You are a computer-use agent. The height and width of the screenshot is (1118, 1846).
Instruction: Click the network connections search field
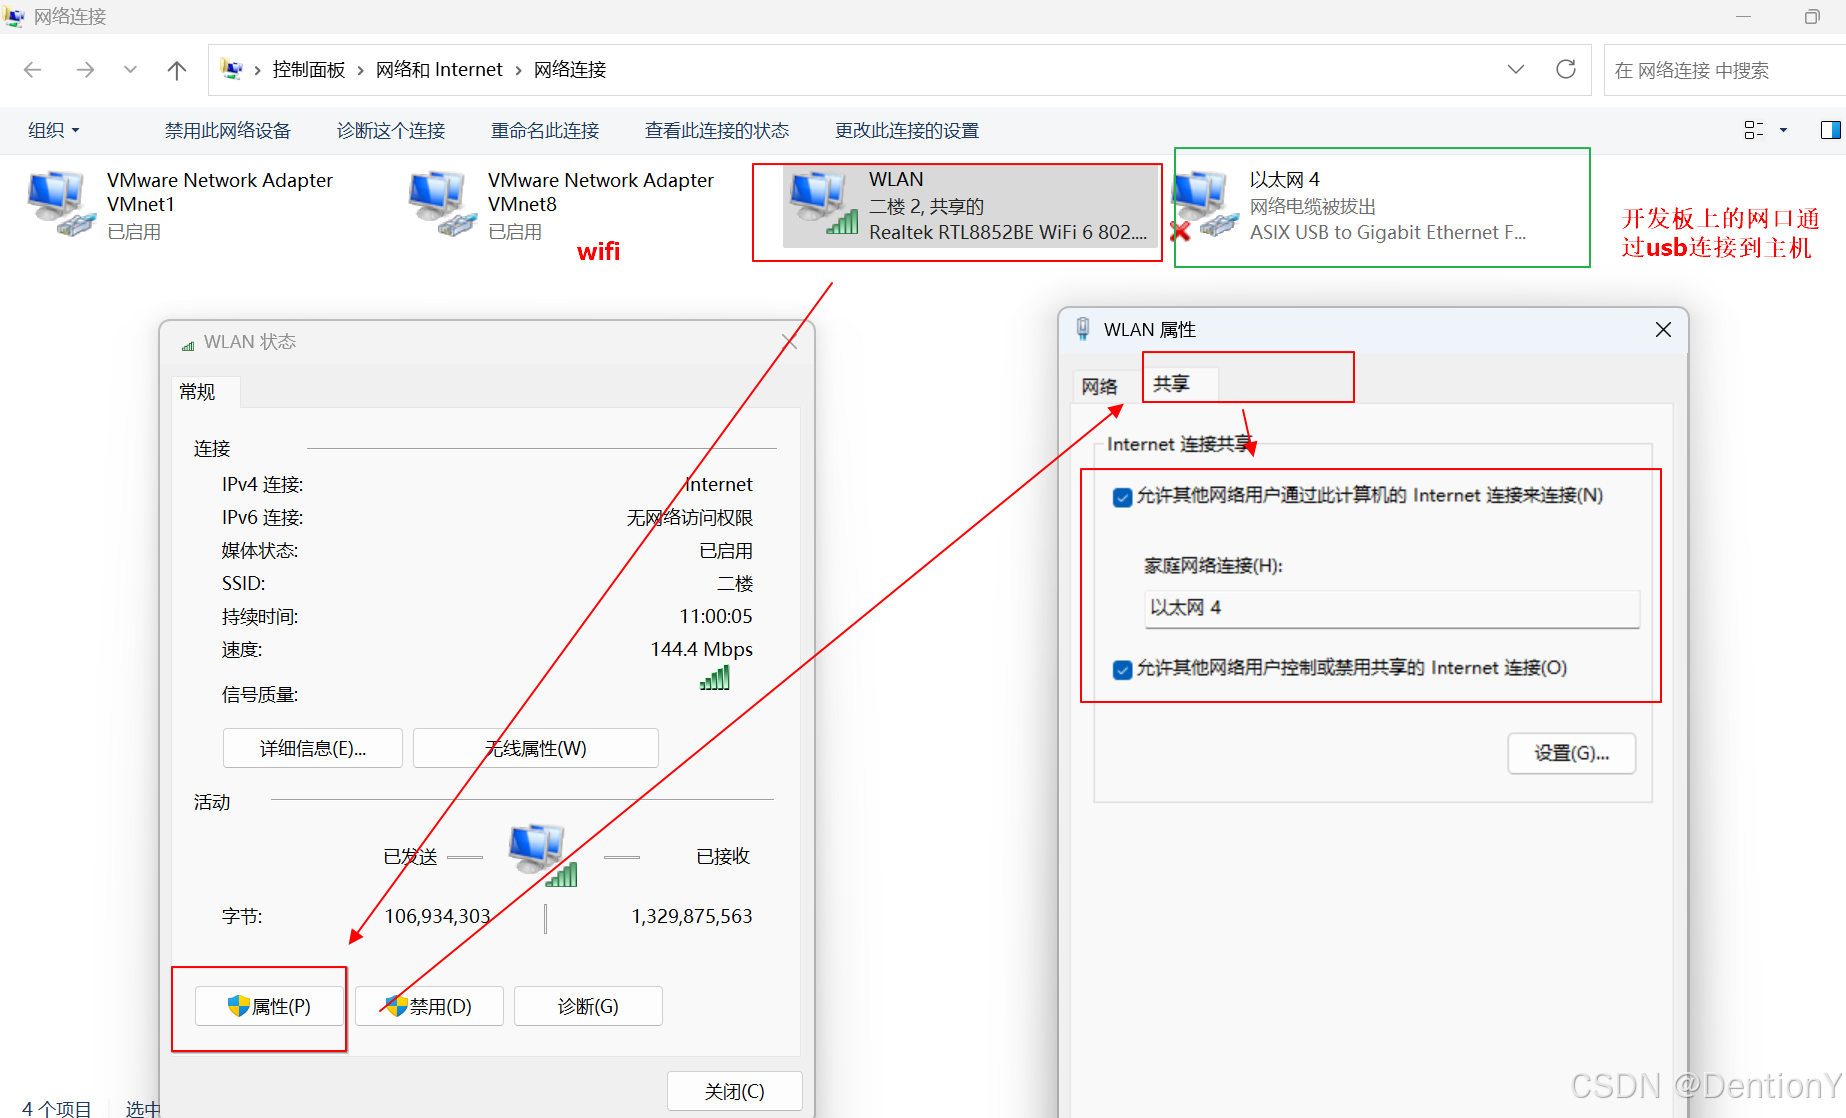[1720, 69]
